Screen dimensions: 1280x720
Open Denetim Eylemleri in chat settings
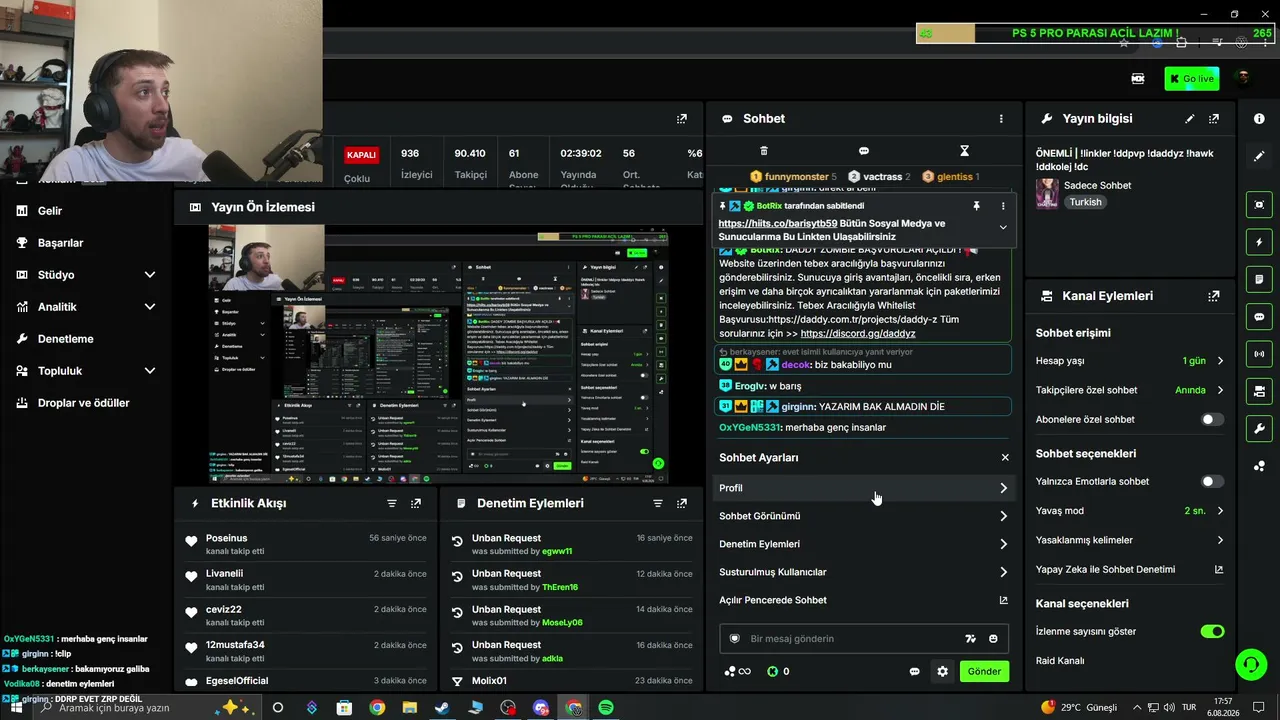pos(864,544)
